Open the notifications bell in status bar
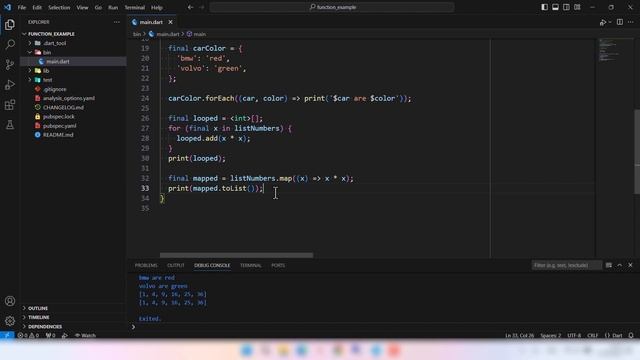Viewport: 640px width, 360px height. (x=631, y=335)
